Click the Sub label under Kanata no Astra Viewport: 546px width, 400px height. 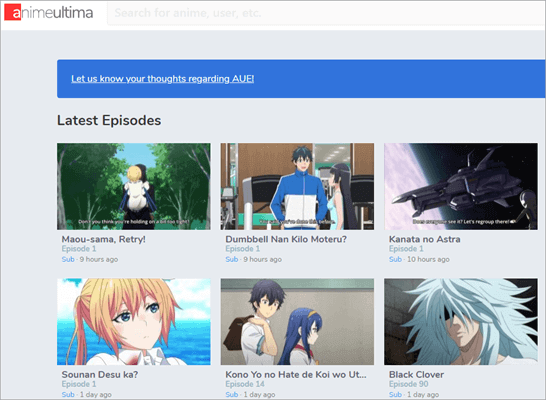[x=395, y=259]
